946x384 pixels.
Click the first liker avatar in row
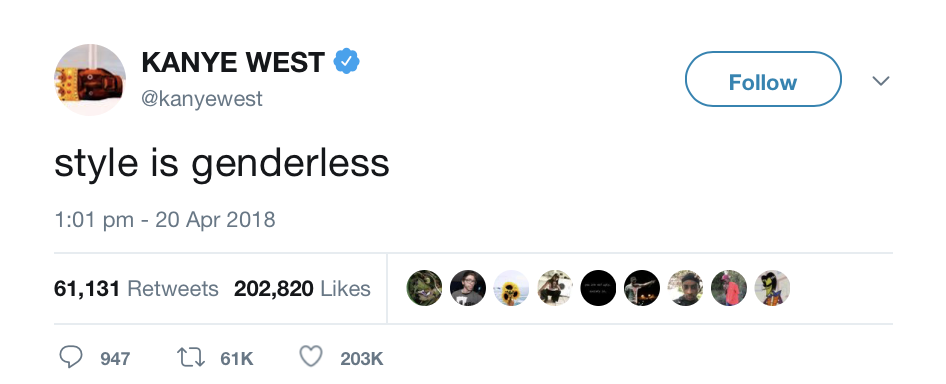click(424, 288)
